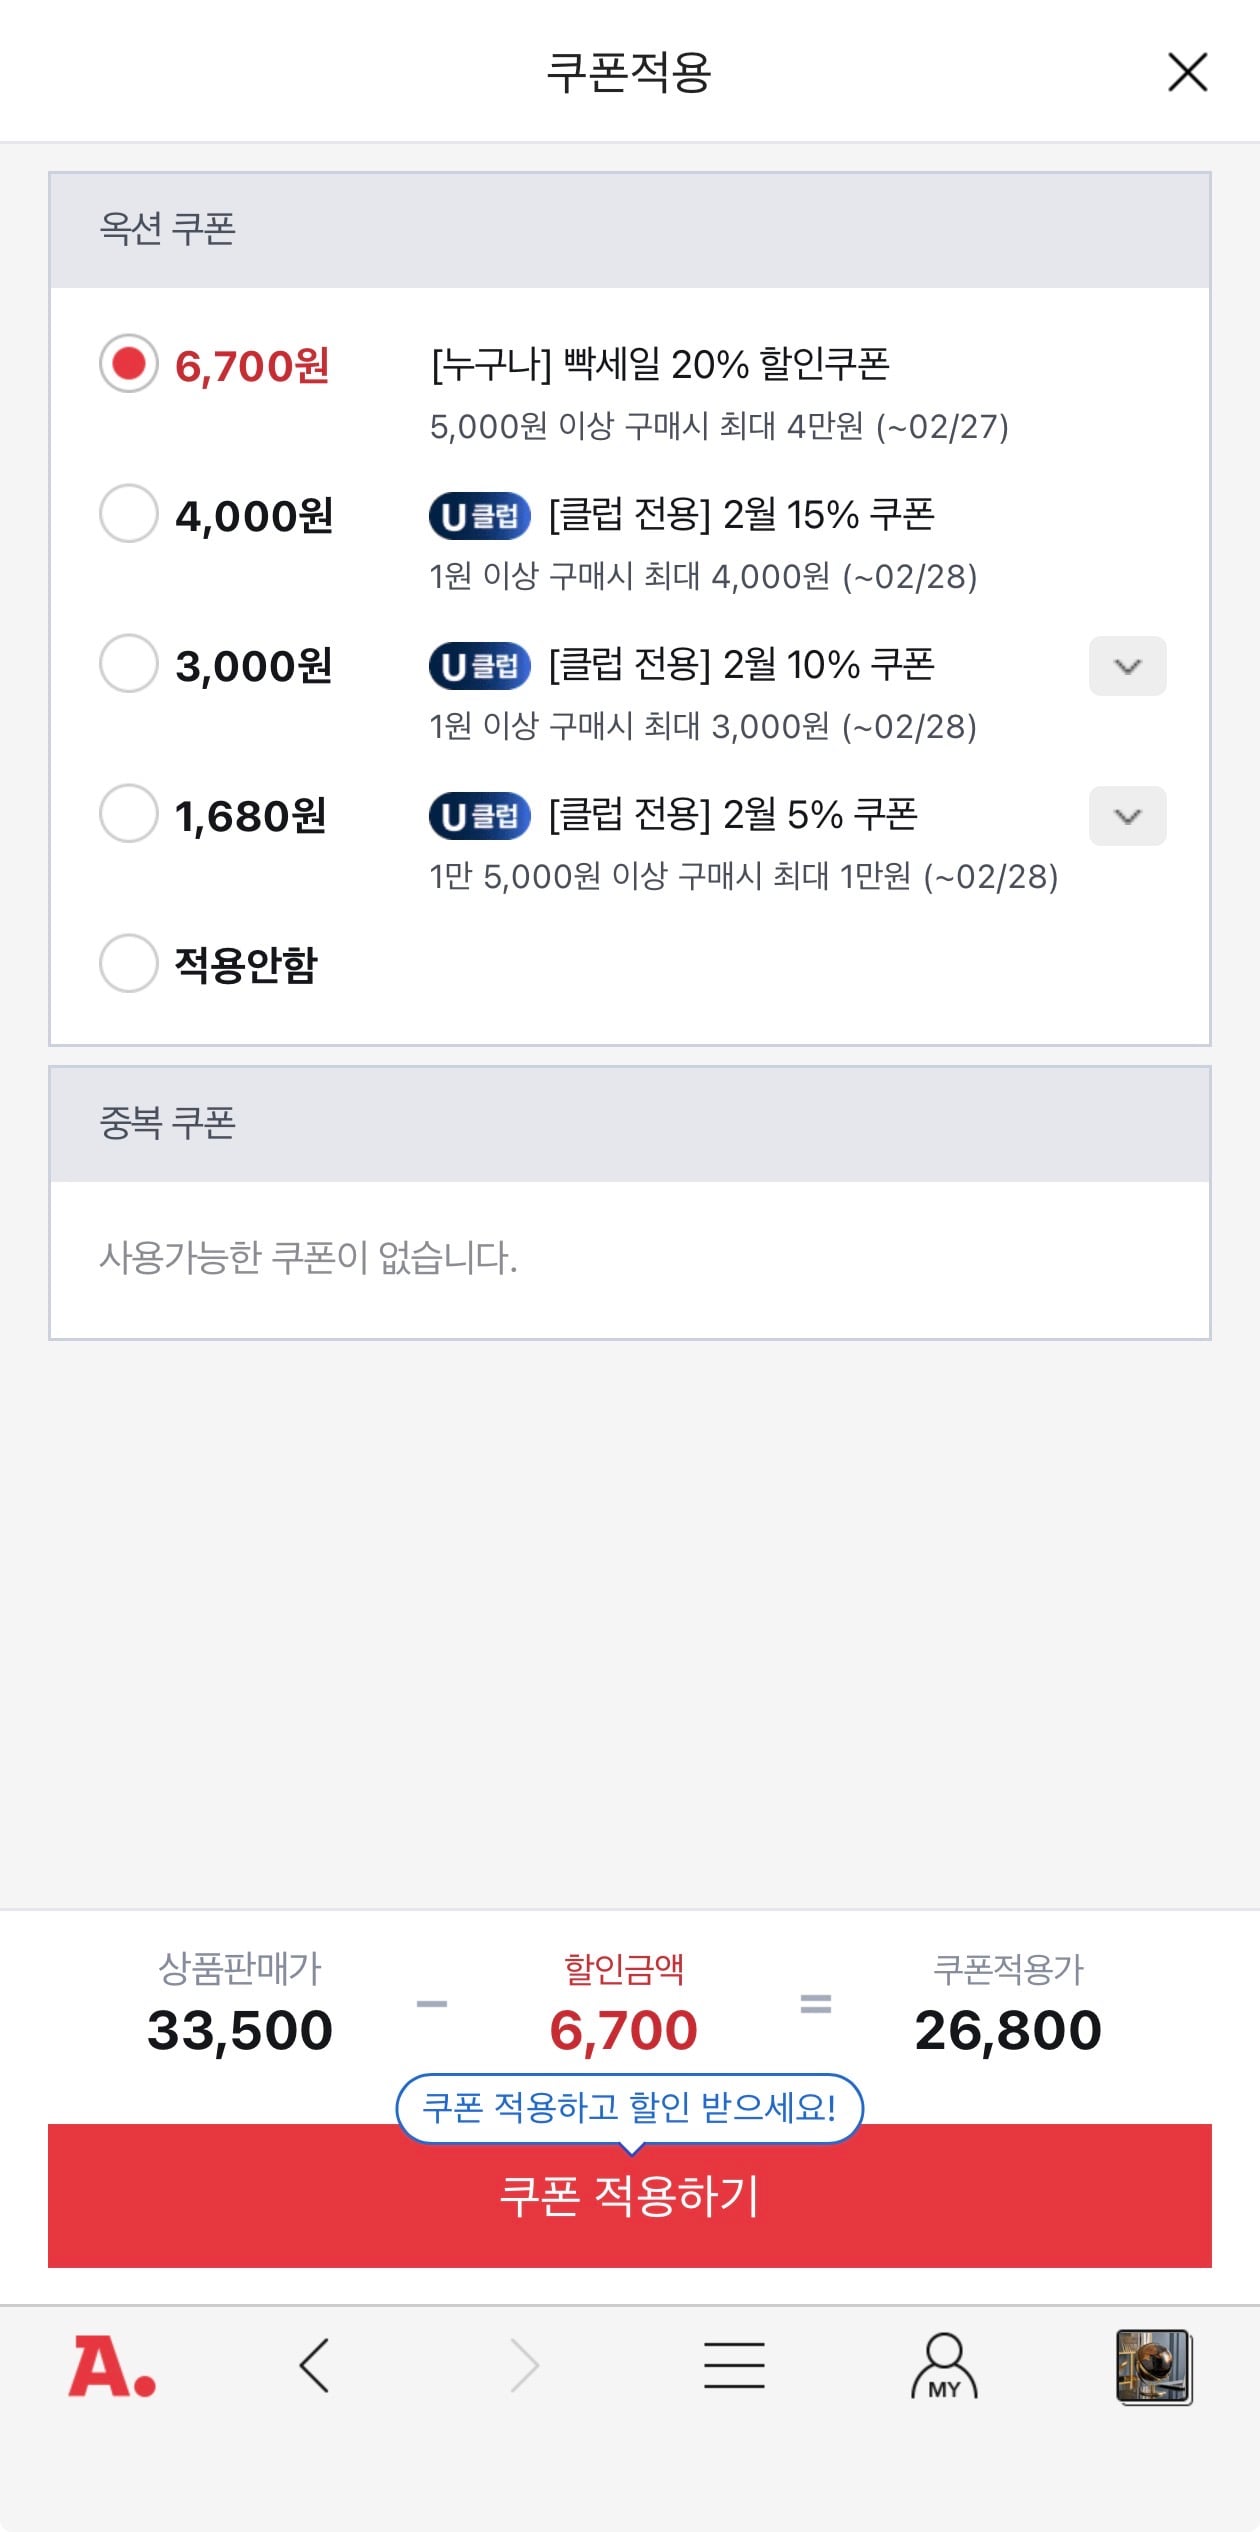This screenshot has height=2532, width=1260.
Task: Go back with the left arrow icon
Action: (x=314, y=2366)
